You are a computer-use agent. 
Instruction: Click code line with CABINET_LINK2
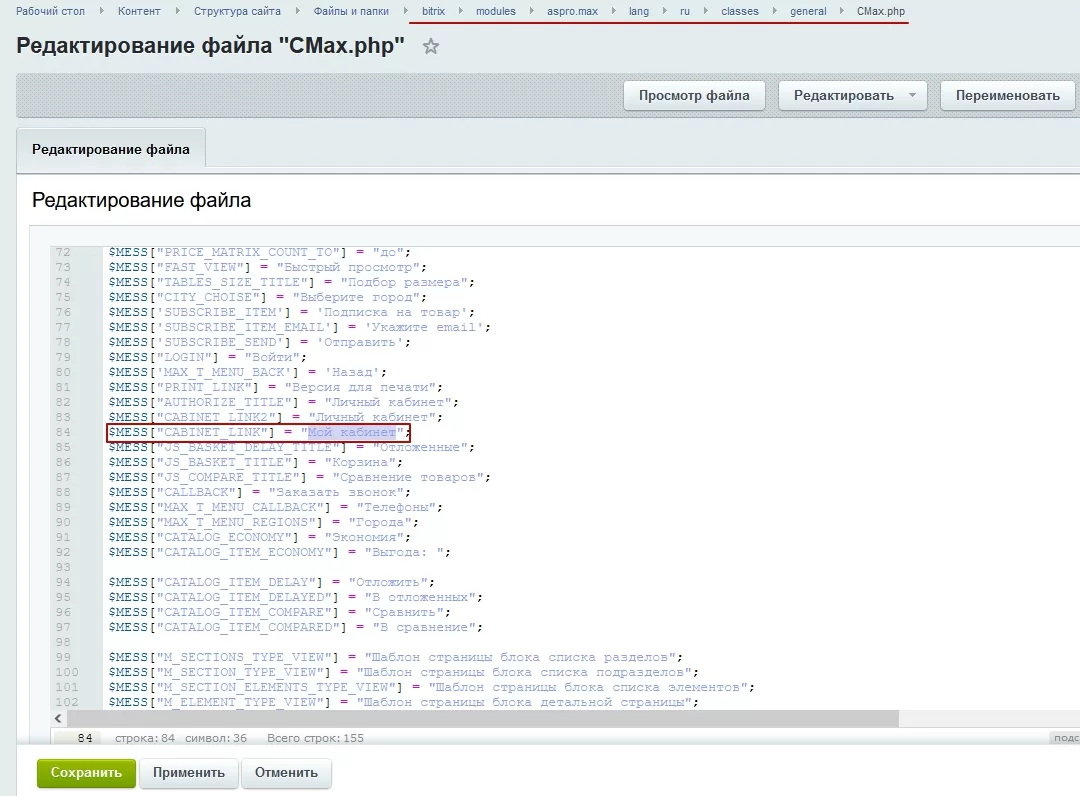tap(276, 417)
